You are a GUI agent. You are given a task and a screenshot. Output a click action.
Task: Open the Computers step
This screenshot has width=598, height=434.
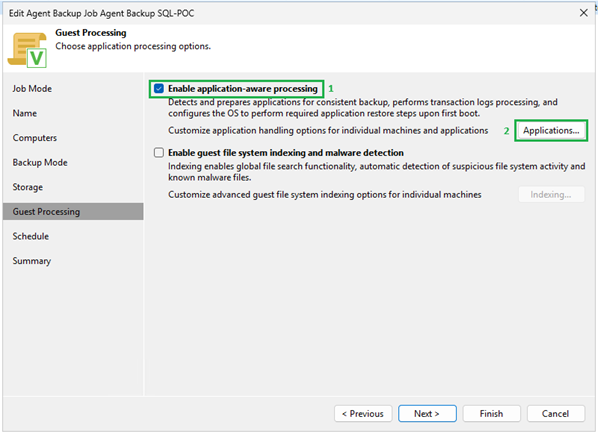(x=35, y=138)
